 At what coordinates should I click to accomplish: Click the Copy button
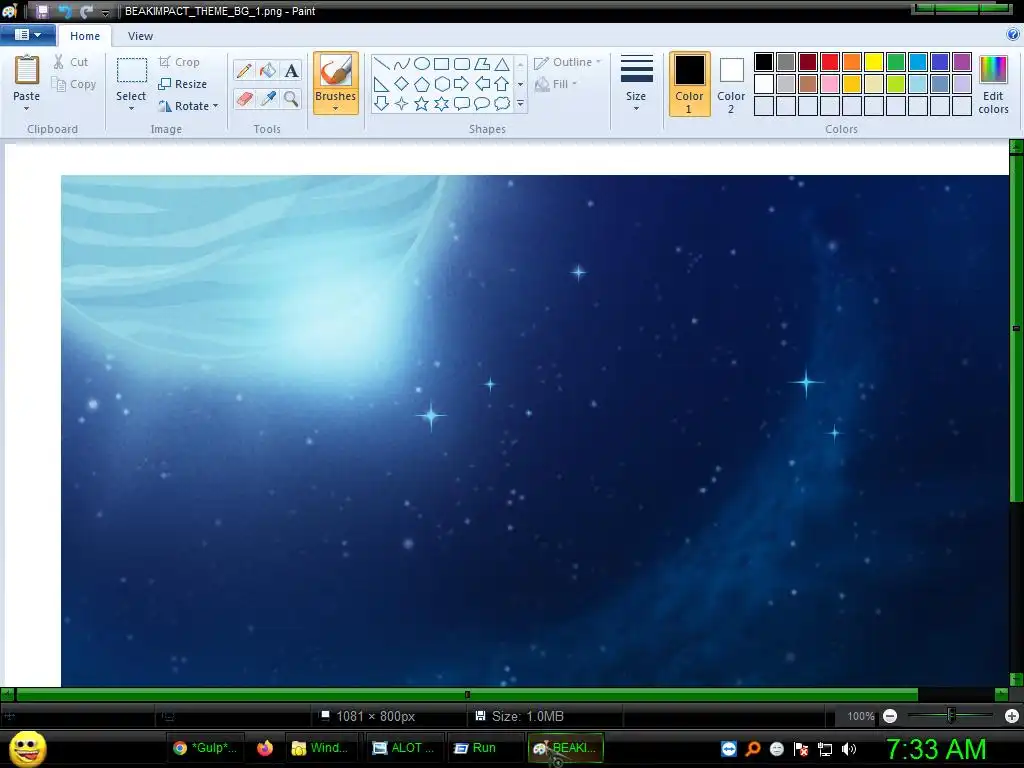[73, 84]
